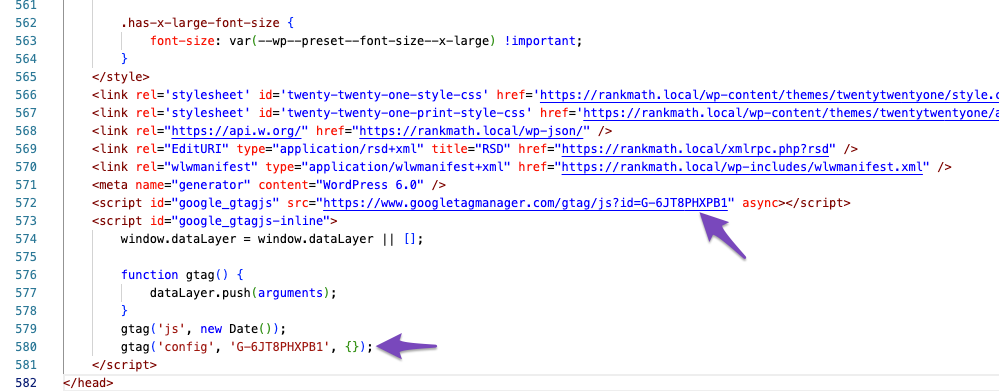
Task: Open the wlwmanifest.xml URL
Action: click(742, 167)
